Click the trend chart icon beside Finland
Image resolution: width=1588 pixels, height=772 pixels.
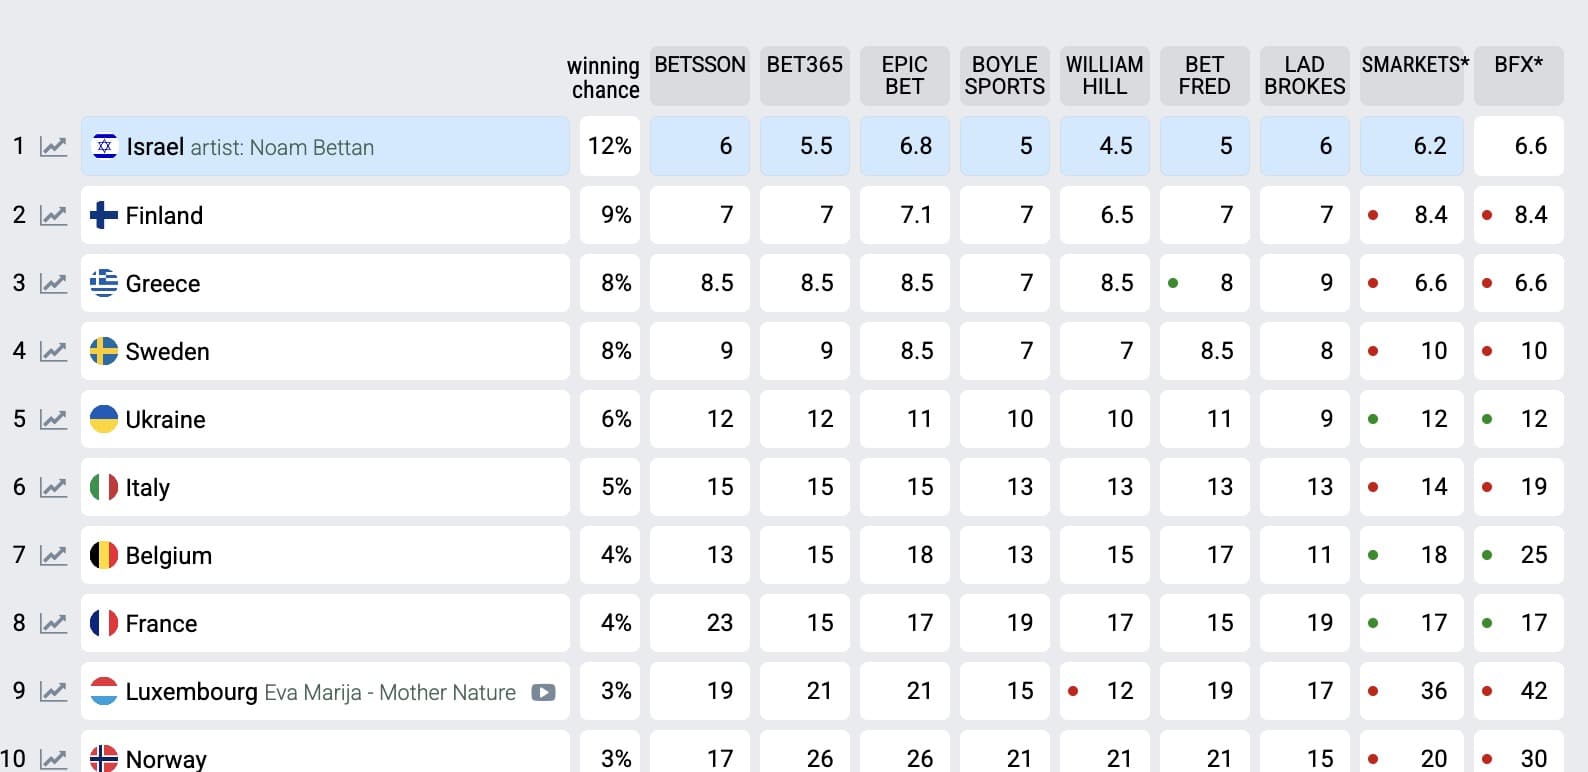[x=53, y=215]
